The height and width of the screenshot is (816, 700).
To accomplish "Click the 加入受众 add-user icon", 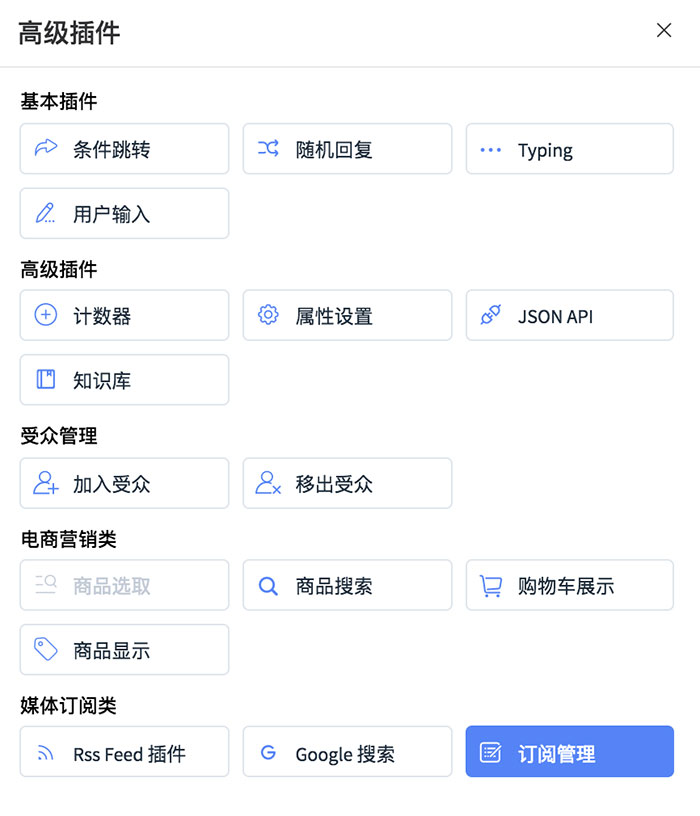I will pos(46,483).
